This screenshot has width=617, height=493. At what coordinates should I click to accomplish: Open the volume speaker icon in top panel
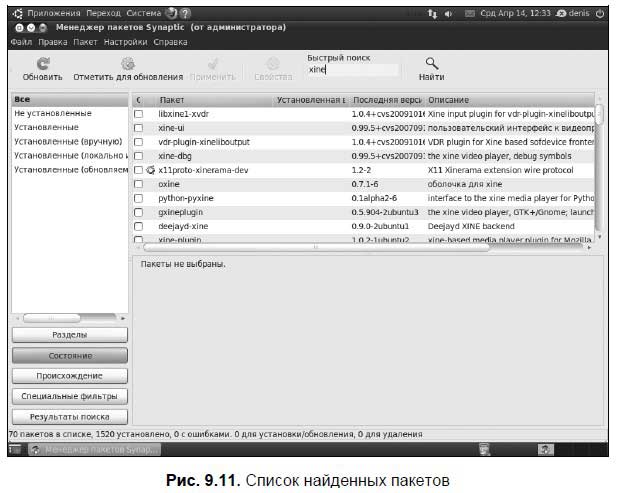[448, 14]
